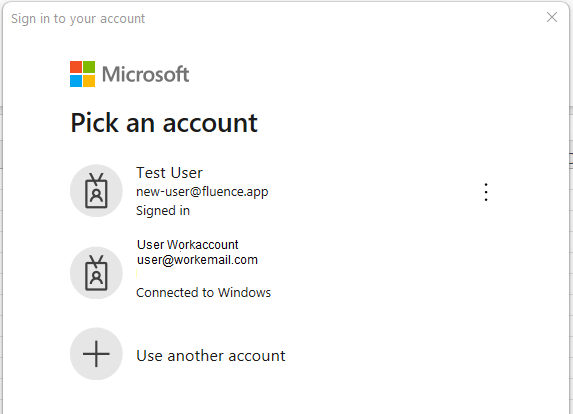Choose Use another account

[x=210, y=356]
